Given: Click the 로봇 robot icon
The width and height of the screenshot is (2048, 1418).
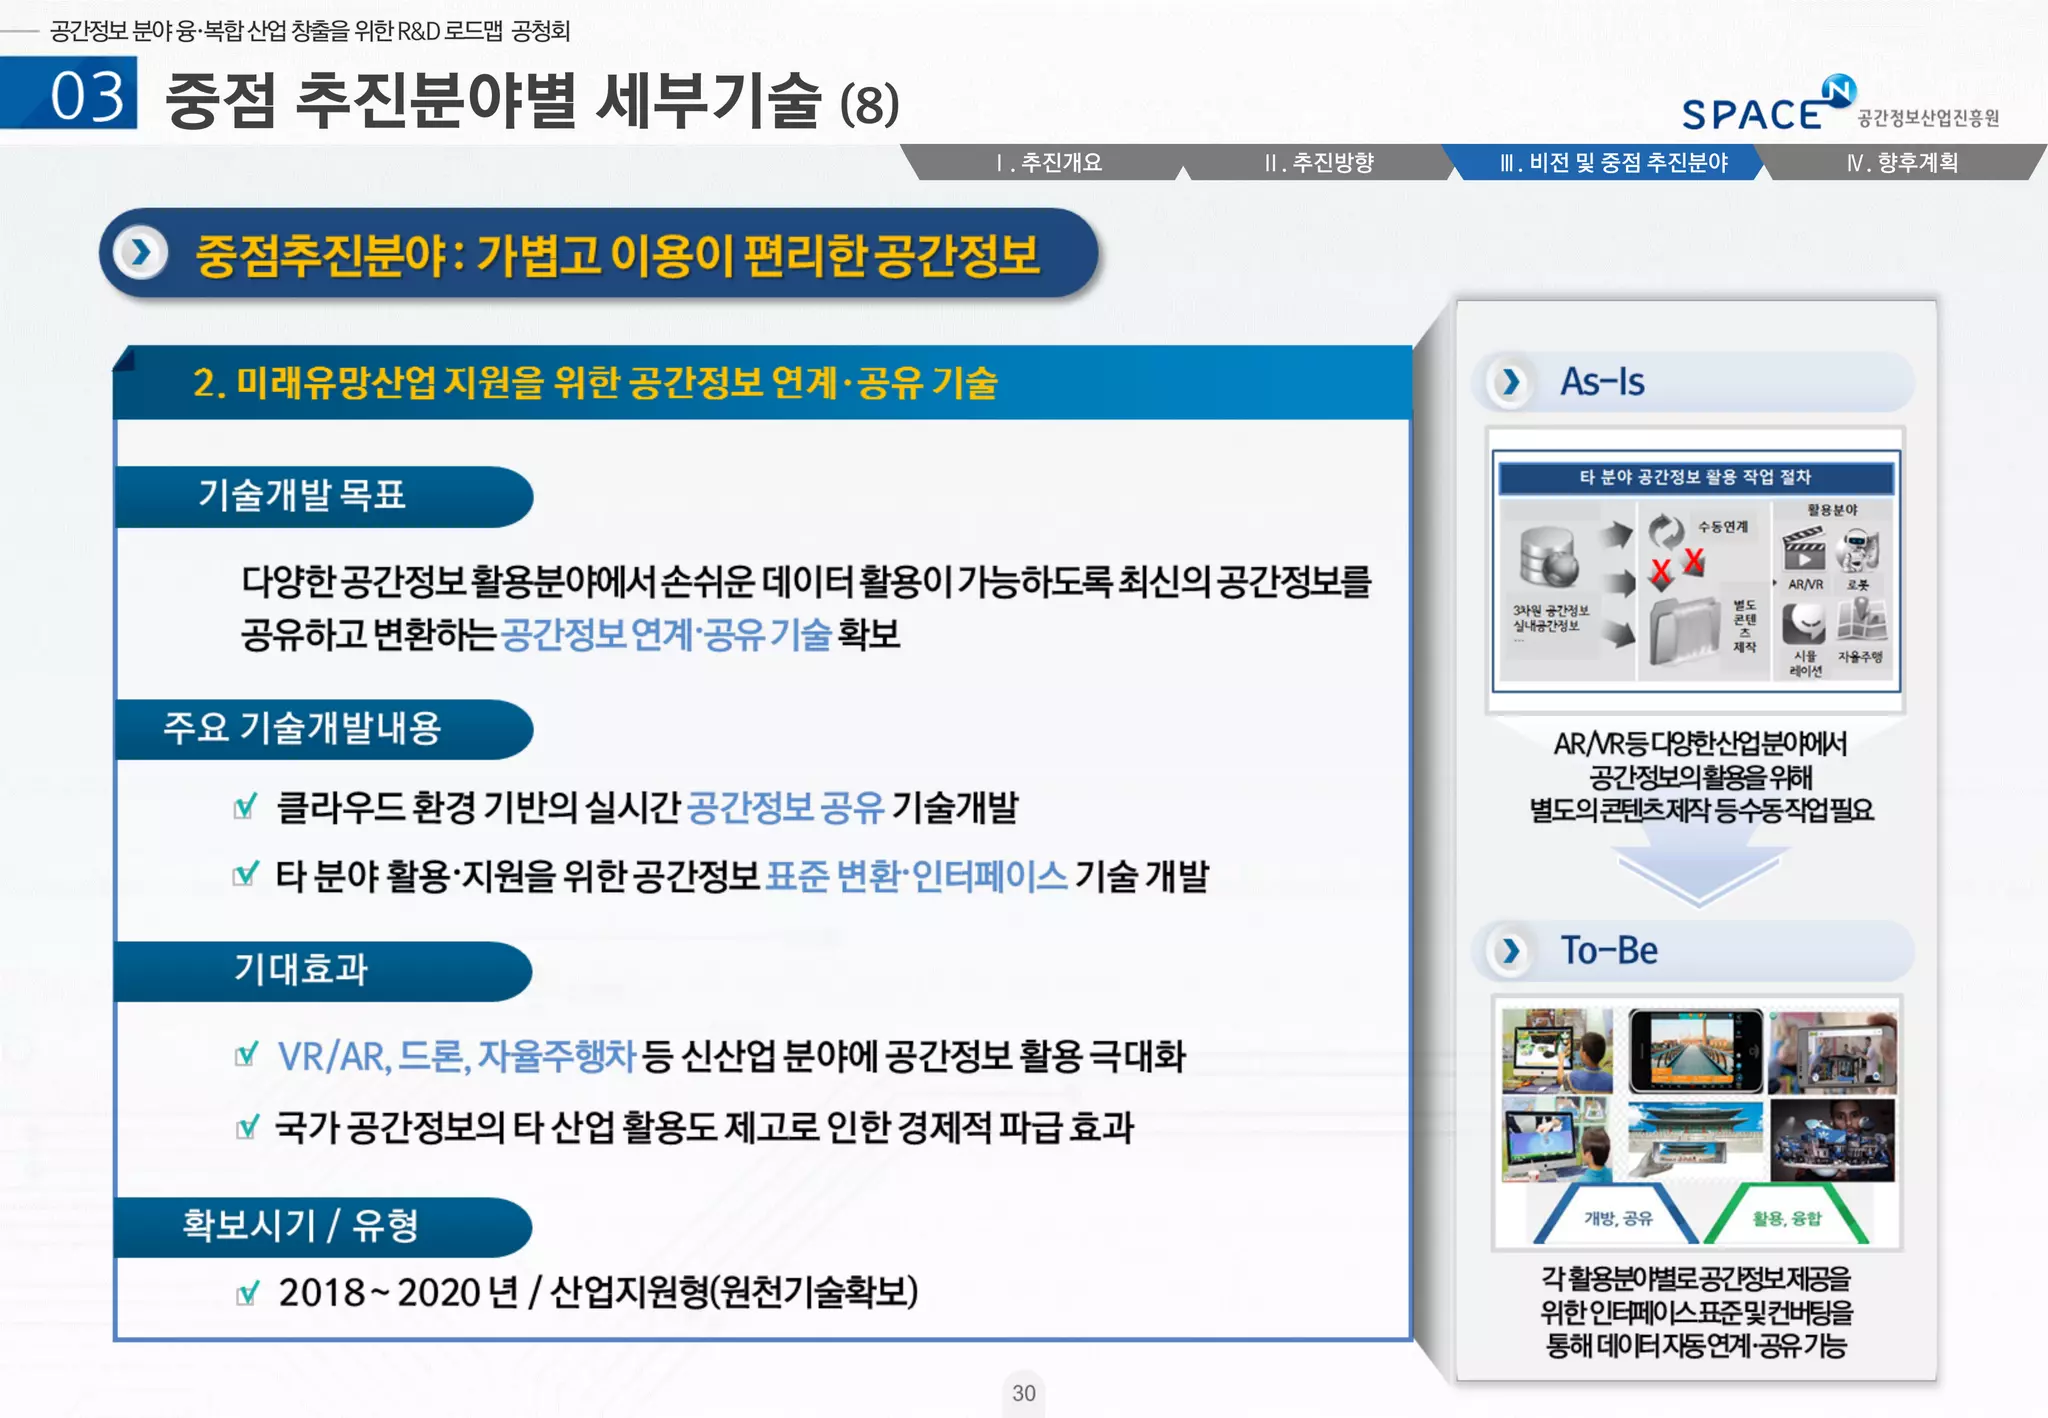Looking at the screenshot, I should click(x=1858, y=549).
